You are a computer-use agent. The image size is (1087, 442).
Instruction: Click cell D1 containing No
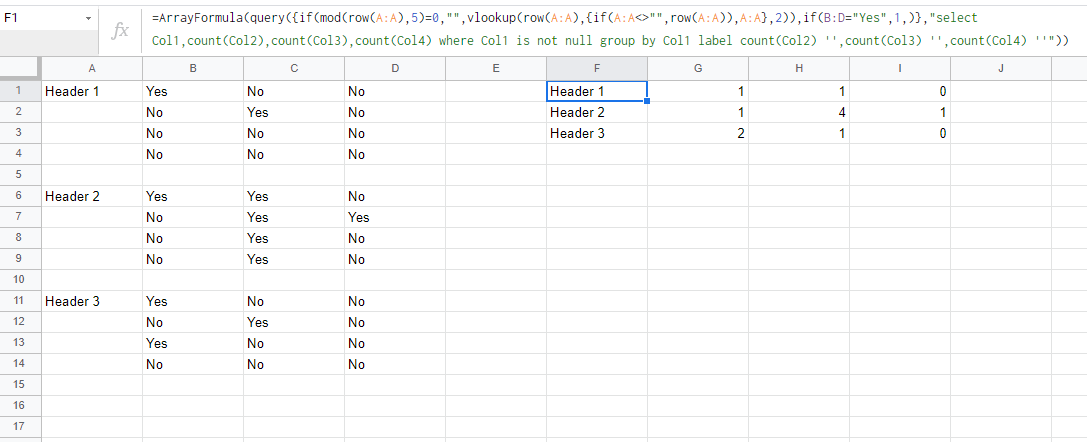coord(395,91)
